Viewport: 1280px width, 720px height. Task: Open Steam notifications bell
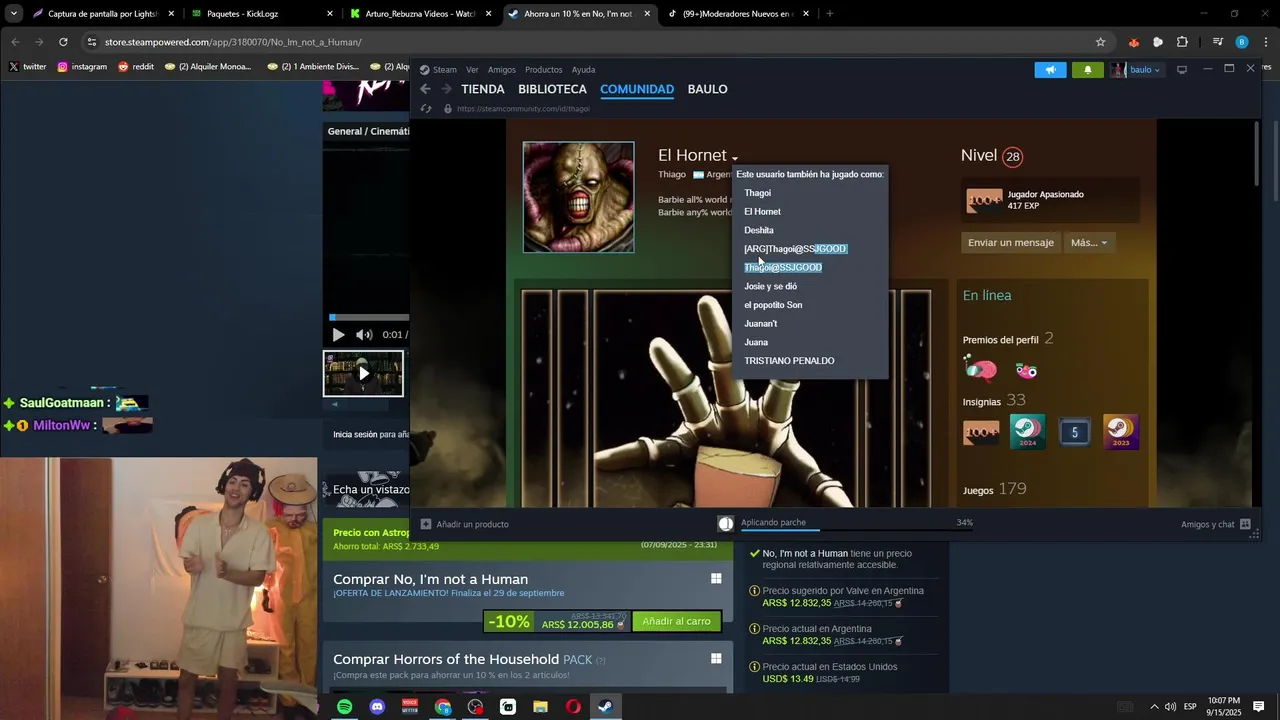pyautogui.click(x=1088, y=70)
